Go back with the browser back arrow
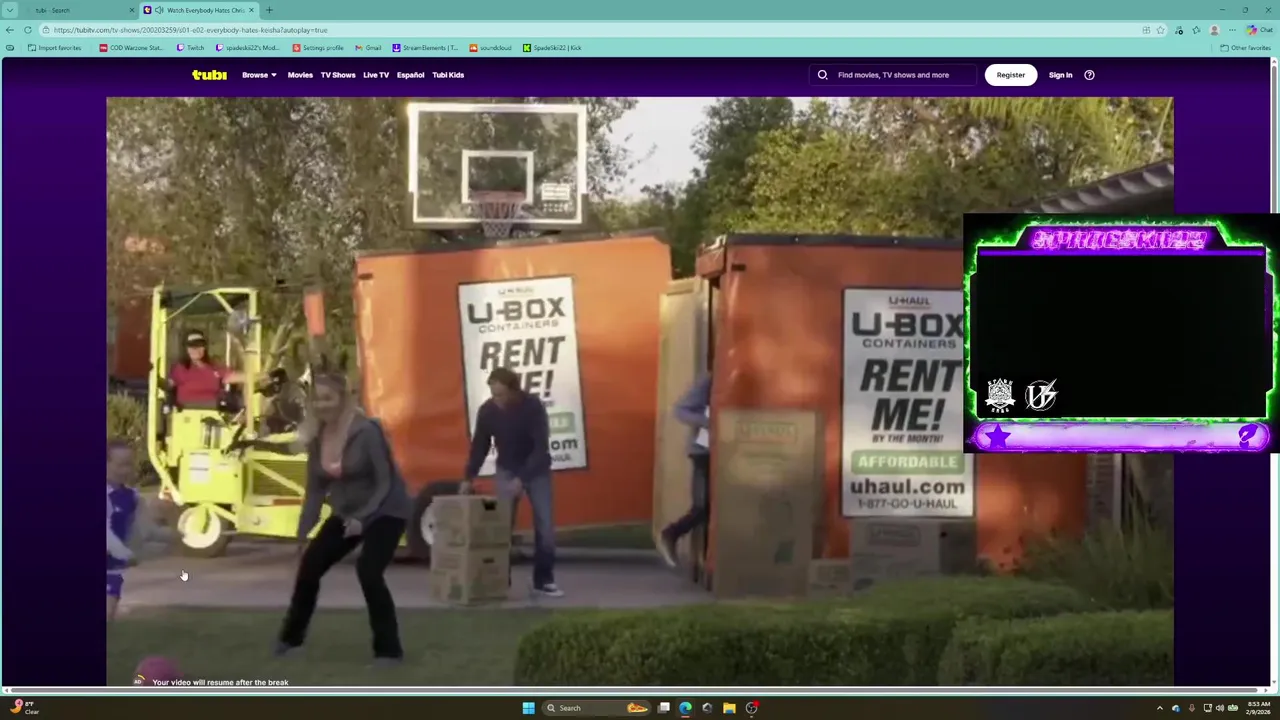The height and width of the screenshot is (720, 1280). click(10, 30)
